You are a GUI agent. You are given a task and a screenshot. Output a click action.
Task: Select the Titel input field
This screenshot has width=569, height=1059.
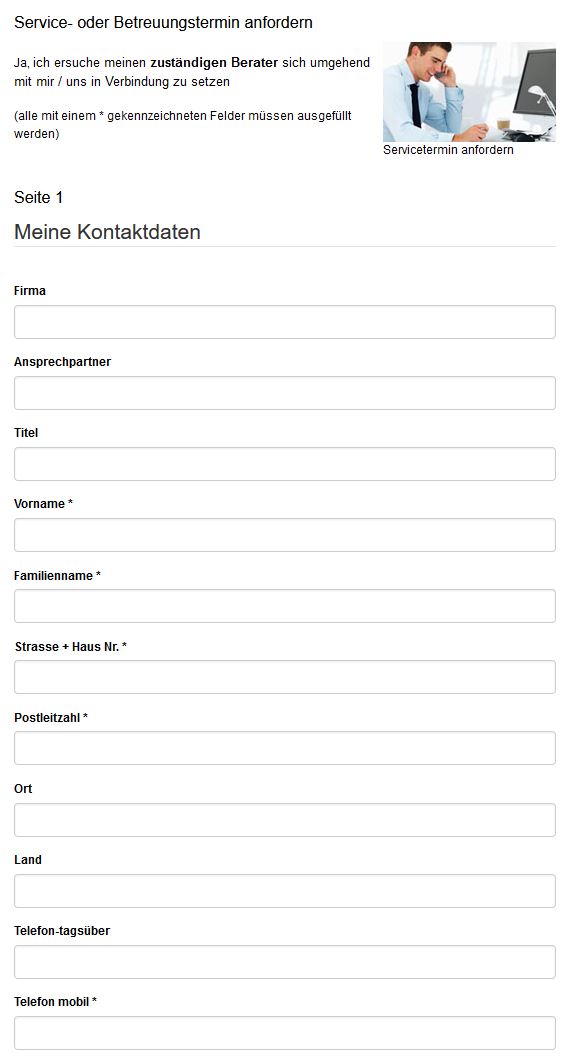click(284, 464)
